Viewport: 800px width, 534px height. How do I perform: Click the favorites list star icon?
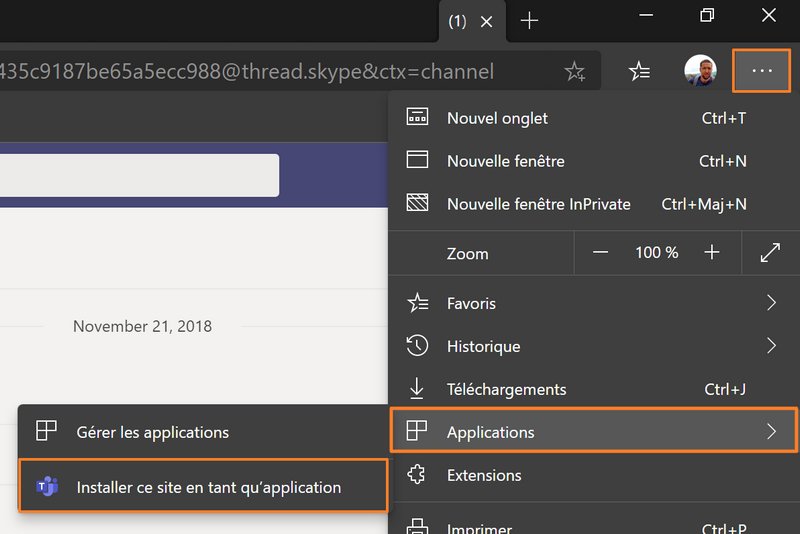click(639, 71)
